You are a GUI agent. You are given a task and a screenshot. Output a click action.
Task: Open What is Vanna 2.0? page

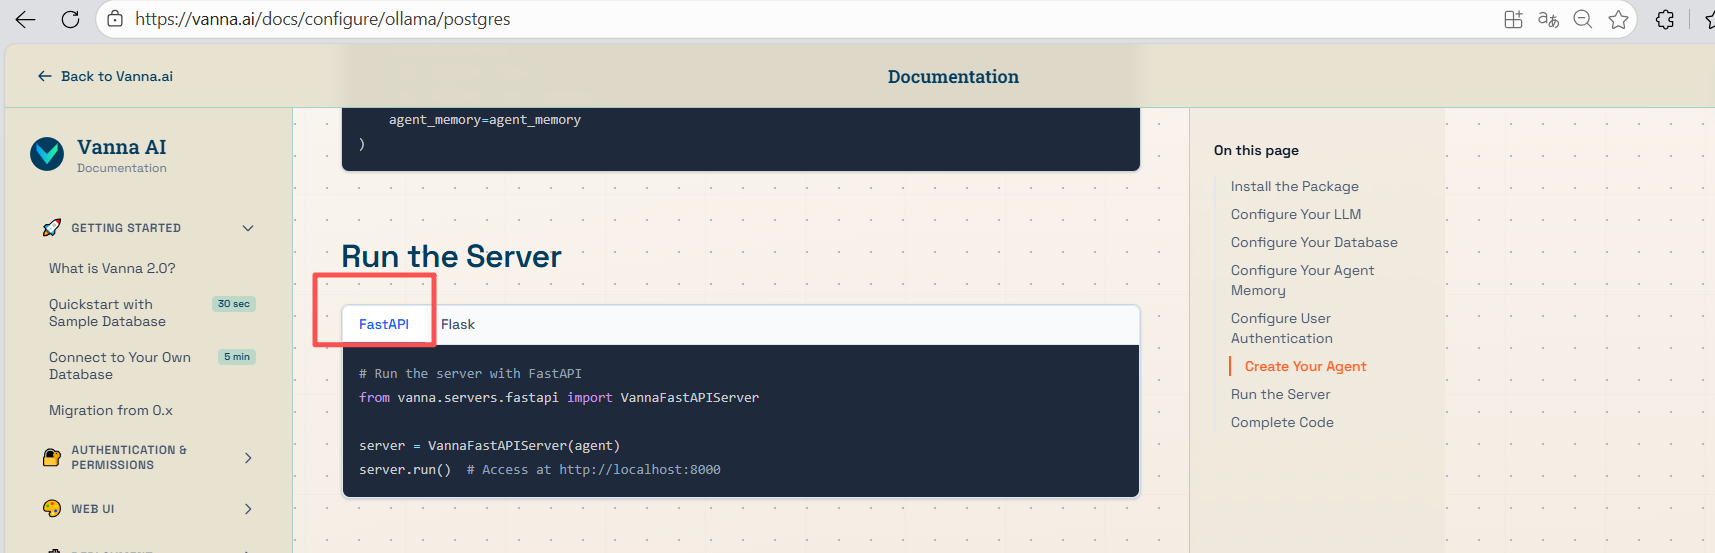pyautogui.click(x=112, y=268)
